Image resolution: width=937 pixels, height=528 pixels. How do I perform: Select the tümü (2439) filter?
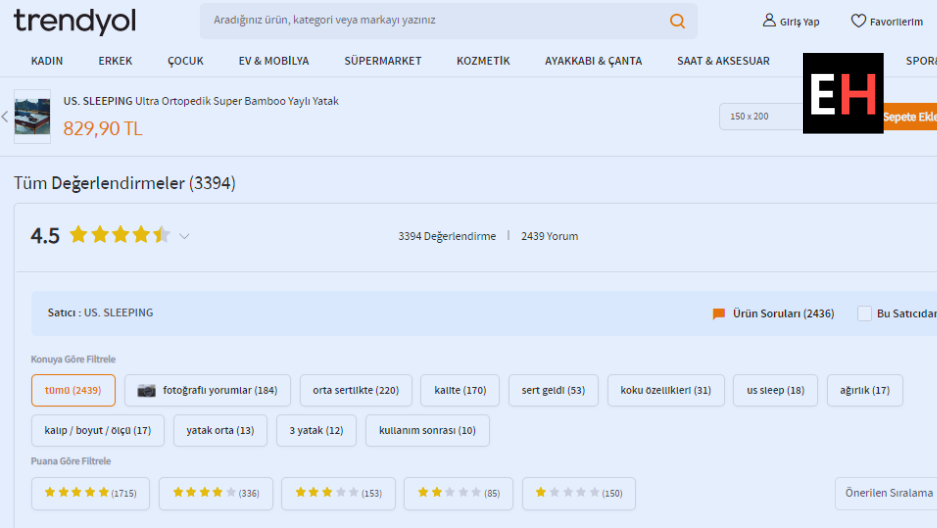73,391
